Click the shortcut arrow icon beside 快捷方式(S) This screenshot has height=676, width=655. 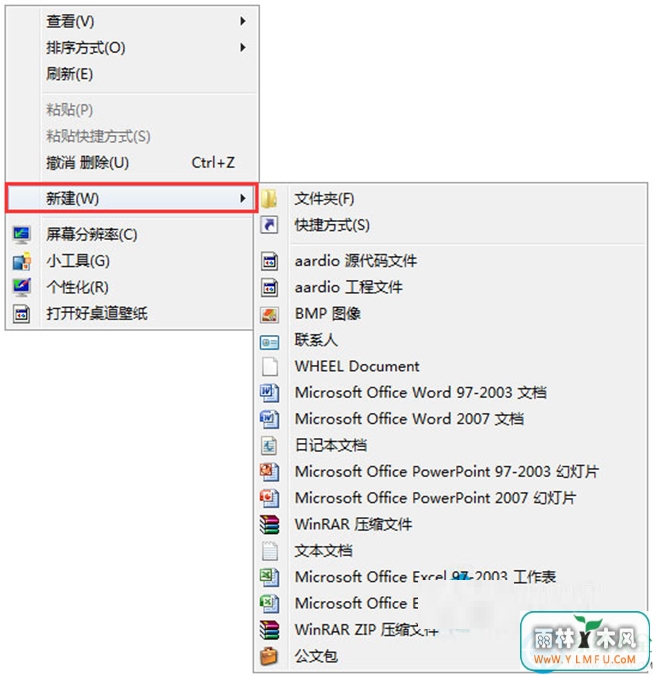[x=270, y=225]
